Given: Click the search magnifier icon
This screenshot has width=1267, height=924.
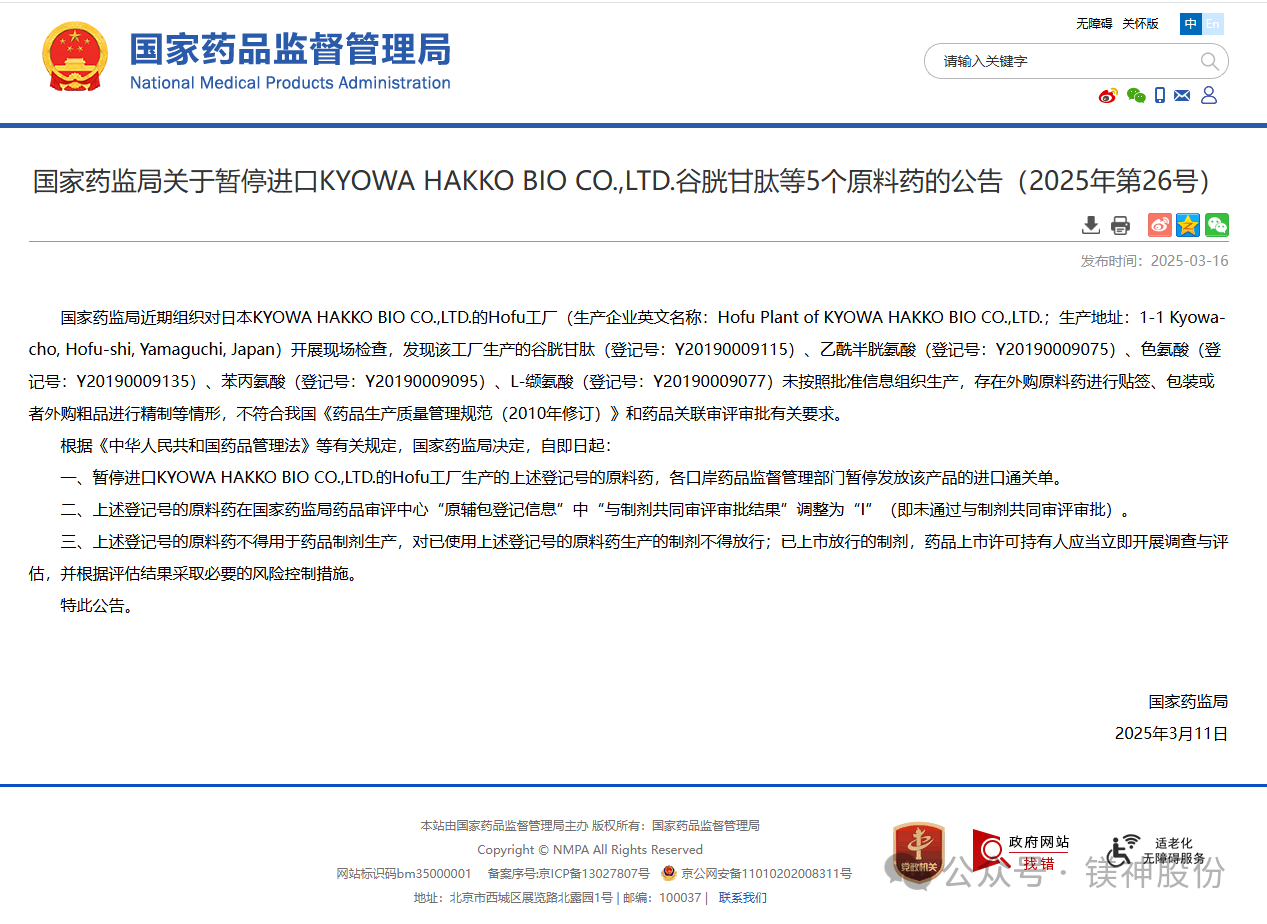Looking at the screenshot, I should pos(1209,62).
